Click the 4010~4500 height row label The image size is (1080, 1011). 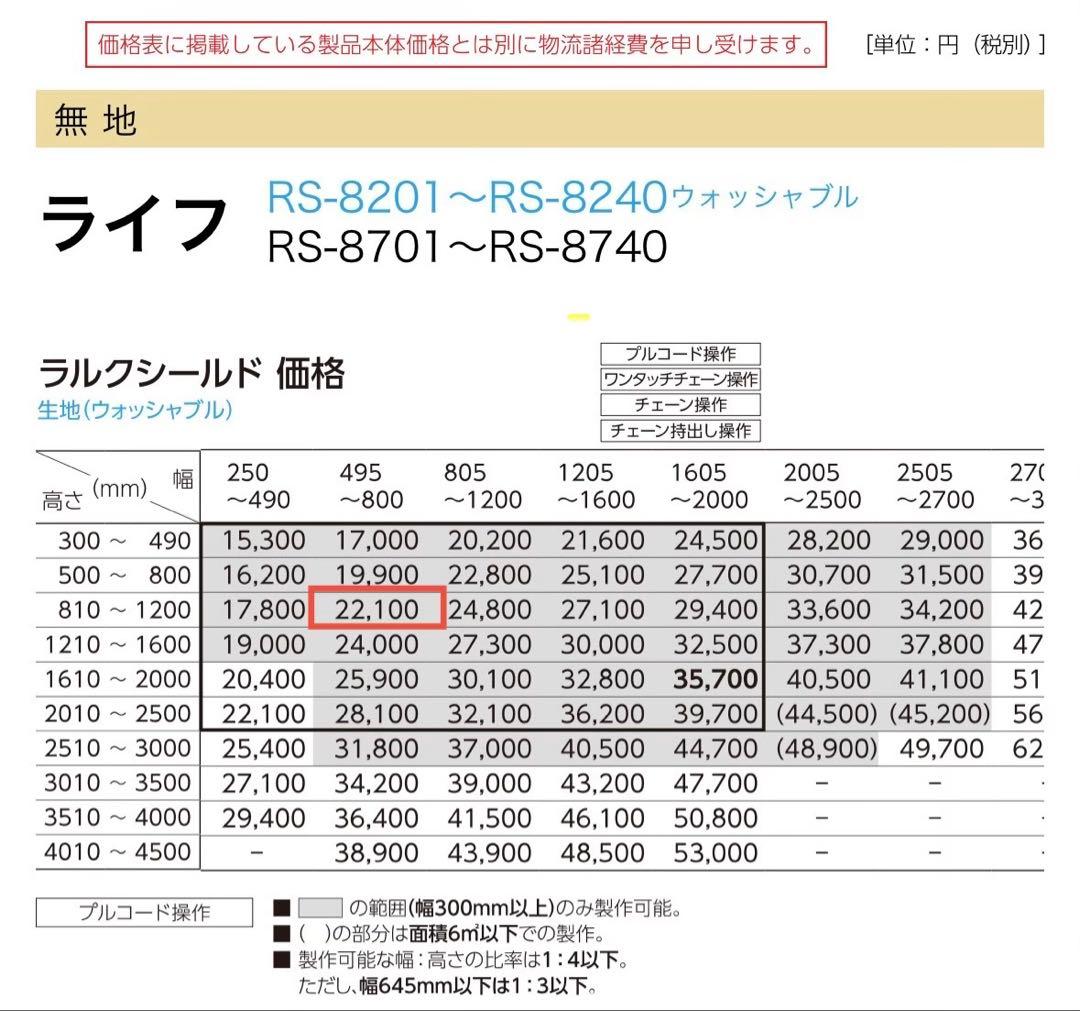tap(118, 852)
